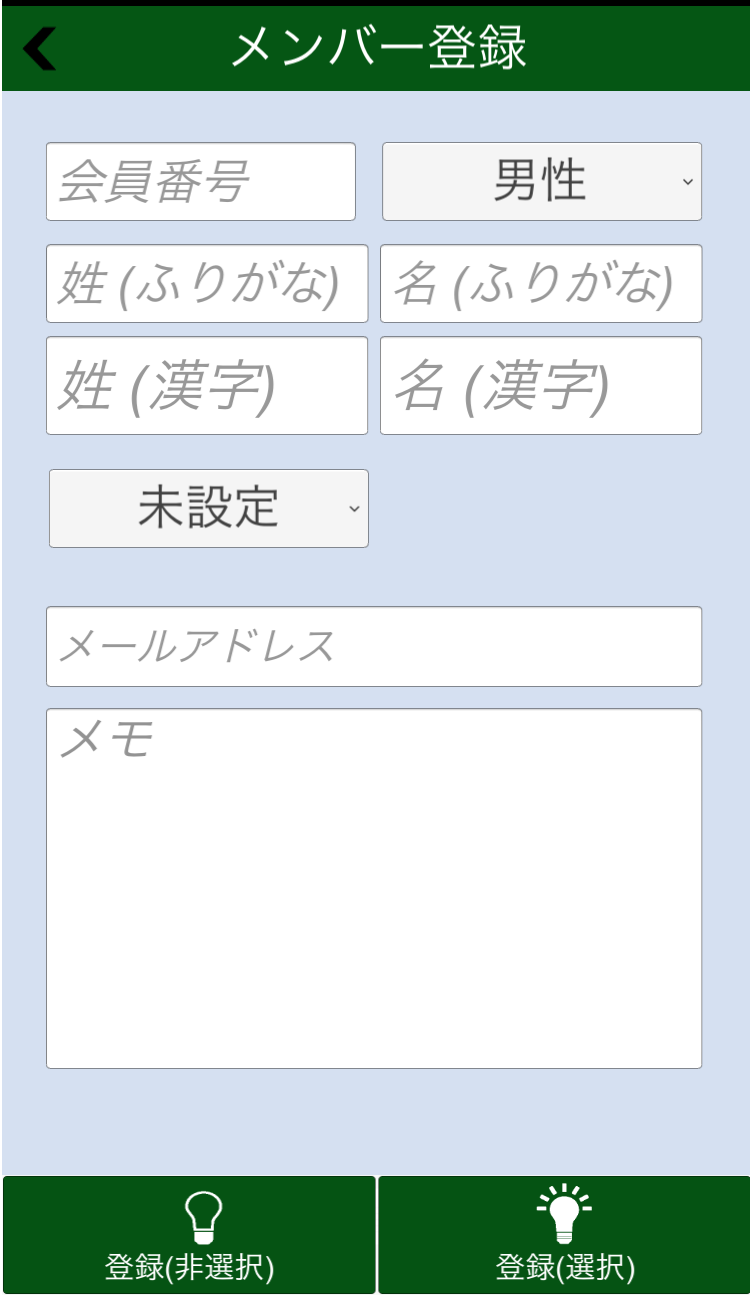Click the blank area below the メモ box
The height and width of the screenshot is (1300, 750).
[374, 1120]
